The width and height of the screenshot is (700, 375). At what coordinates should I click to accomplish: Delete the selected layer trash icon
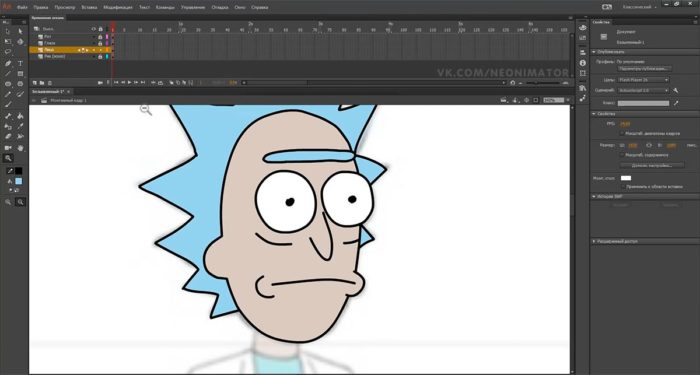click(50, 83)
